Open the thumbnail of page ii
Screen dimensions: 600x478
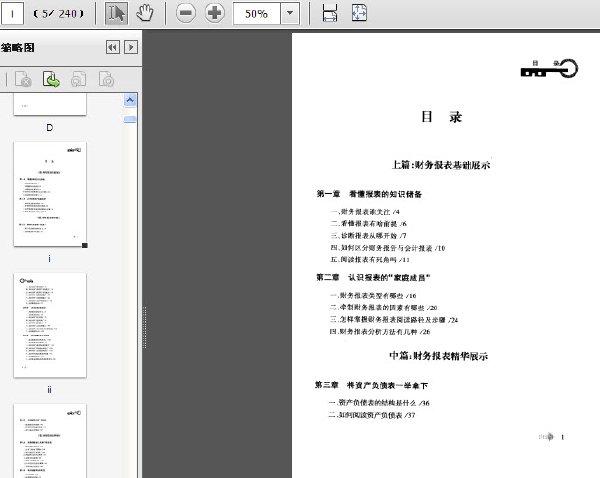[50, 325]
